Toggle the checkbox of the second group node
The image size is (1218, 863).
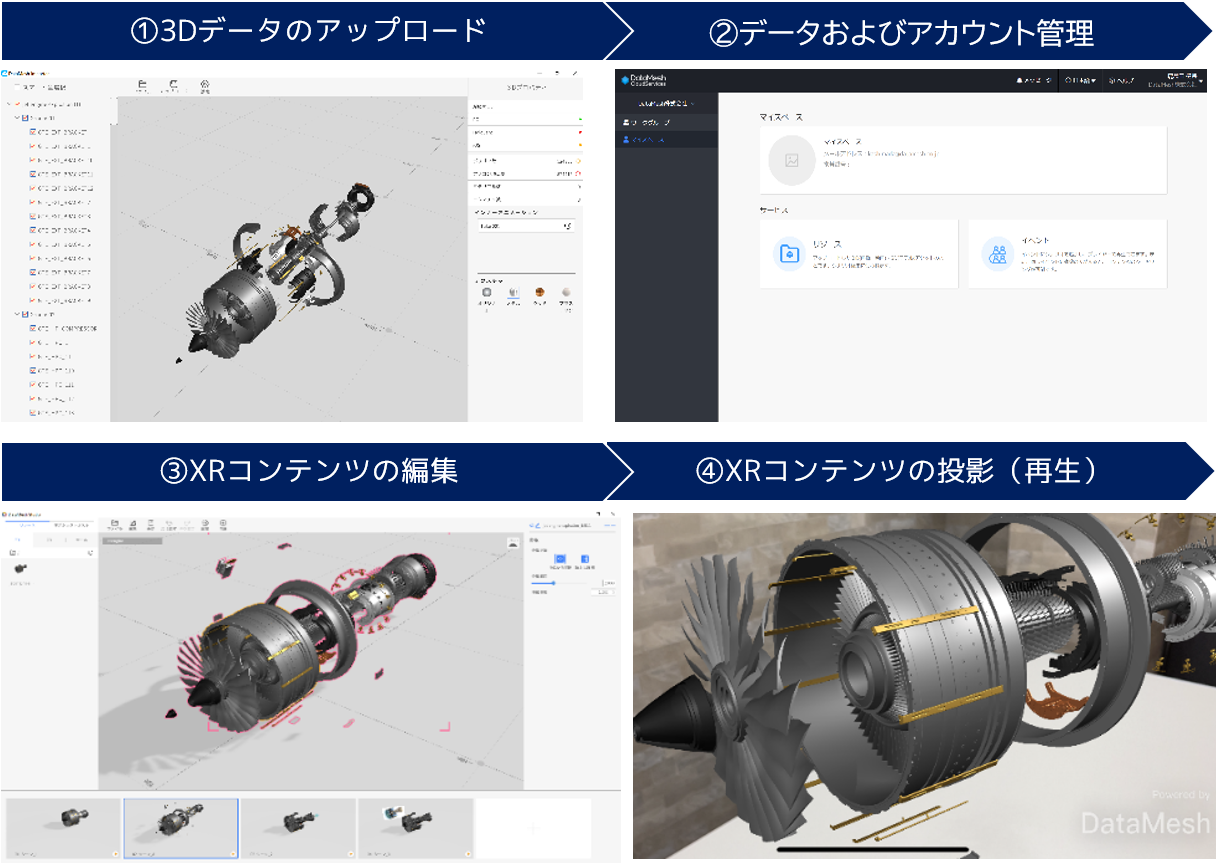click(x=25, y=314)
